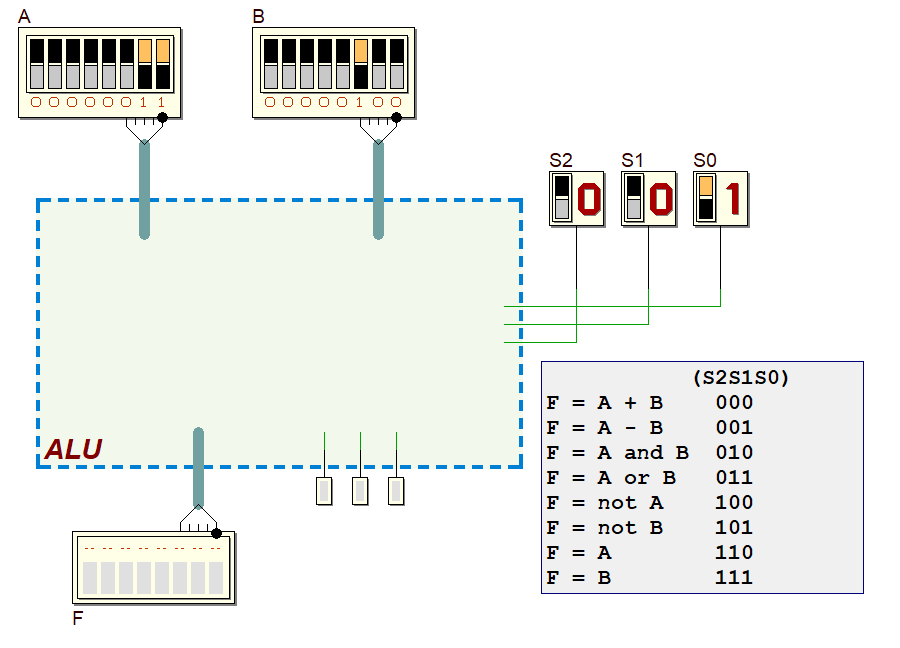This screenshot has height=648, width=900.
Task: Click the 'F' label below the display
Action: [78, 618]
